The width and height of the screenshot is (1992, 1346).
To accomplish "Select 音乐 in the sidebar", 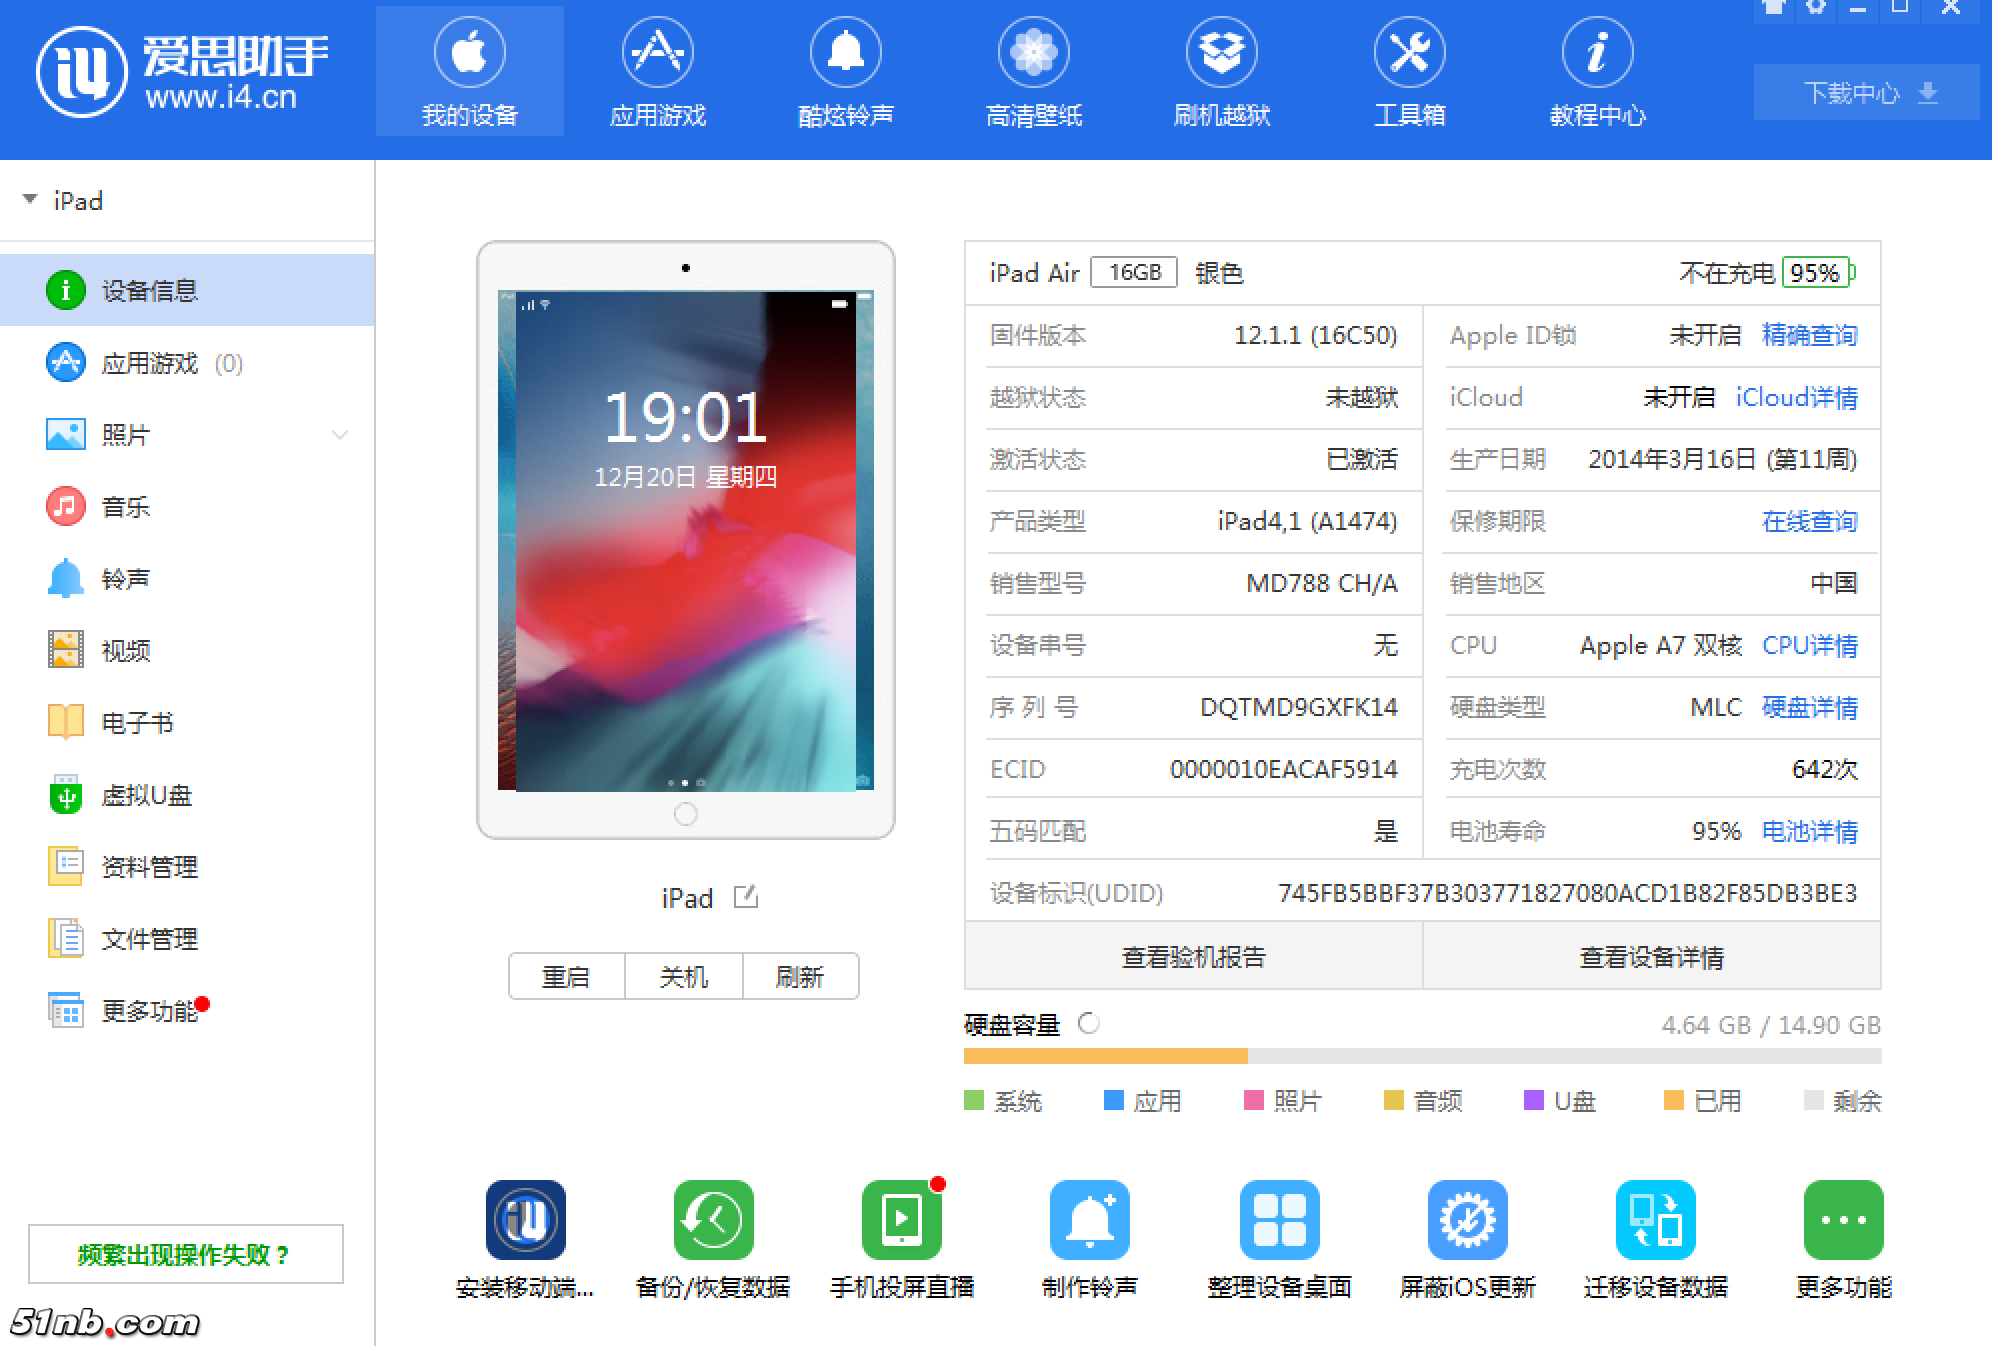I will [125, 507].
